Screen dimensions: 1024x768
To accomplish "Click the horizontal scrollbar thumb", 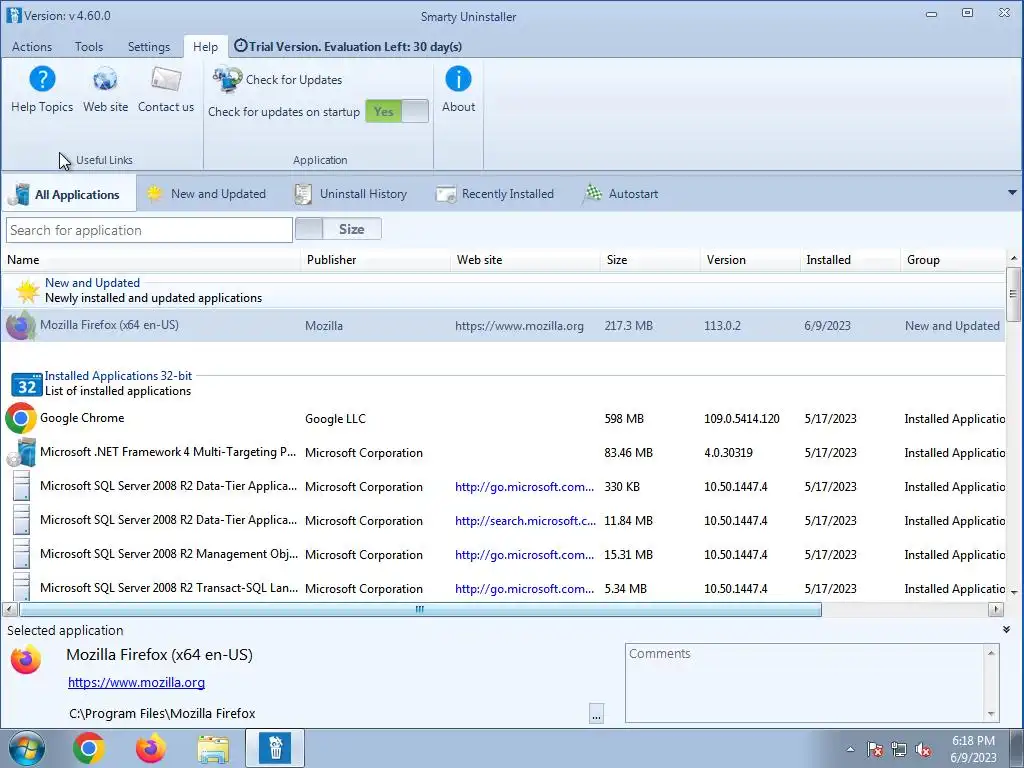I will point(421,609).
